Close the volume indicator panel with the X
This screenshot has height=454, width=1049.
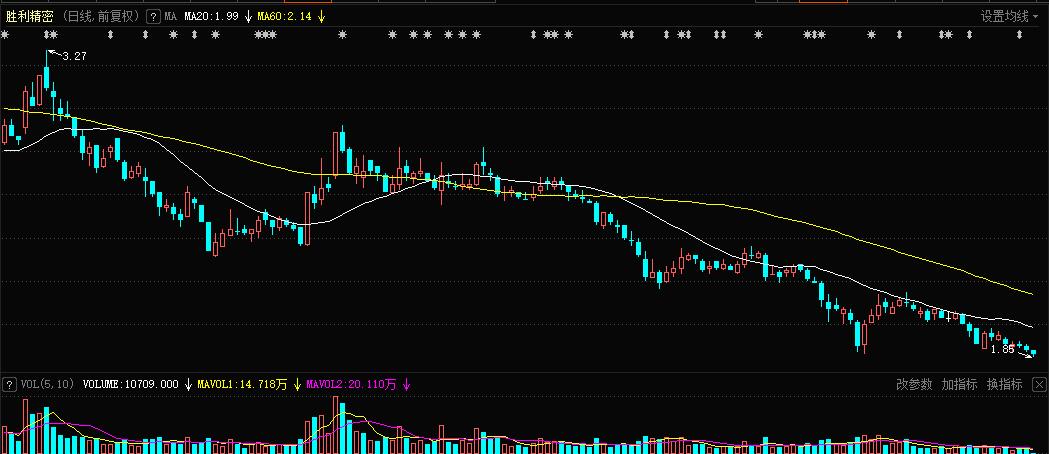tap(1039, 384)
